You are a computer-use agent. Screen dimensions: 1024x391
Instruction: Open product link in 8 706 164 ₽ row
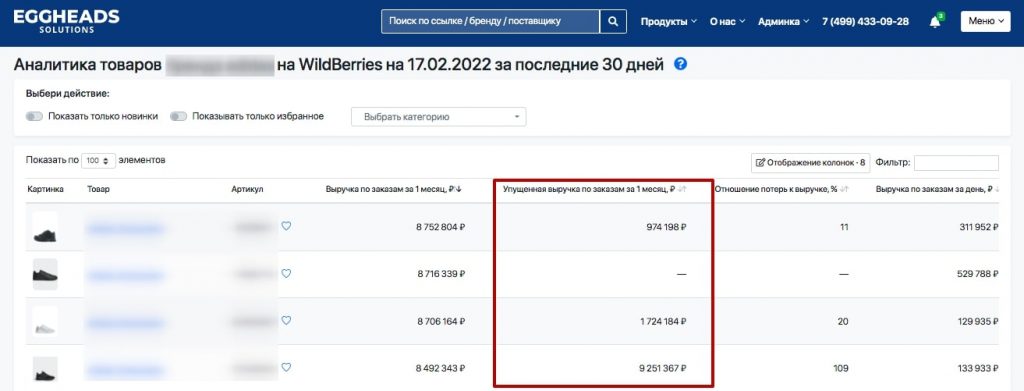tap(125, 322)
